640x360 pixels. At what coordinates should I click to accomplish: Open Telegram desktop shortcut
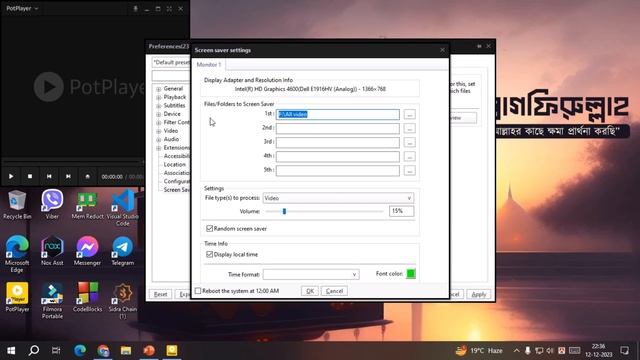coord(122,251)
